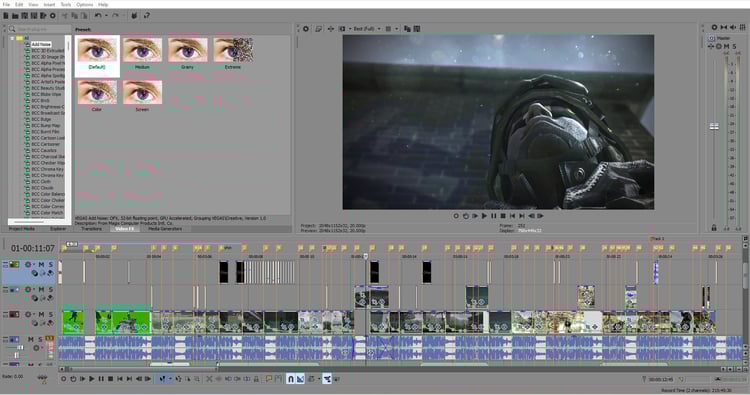Open Video Preview properties gear icon
This screenshot has height=395, width=750.
pyautogui.click(x=306, y=29)
